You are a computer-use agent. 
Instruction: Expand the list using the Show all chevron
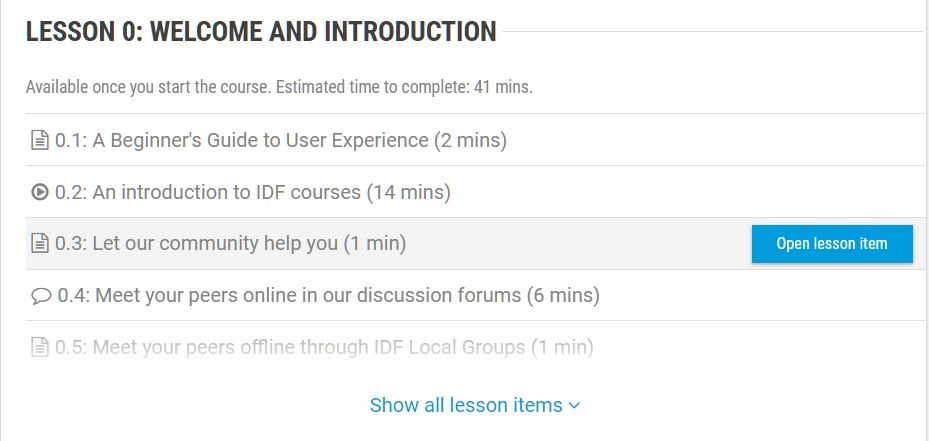[x=574, y=406]
